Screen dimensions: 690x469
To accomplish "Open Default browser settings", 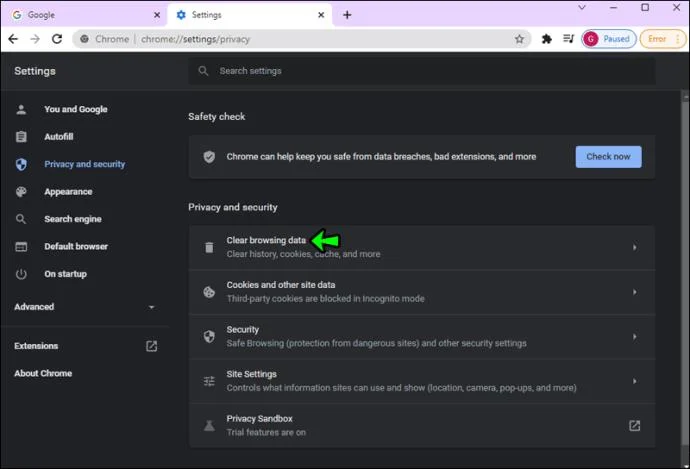I will pyautogui.click(x=76, y=246).
